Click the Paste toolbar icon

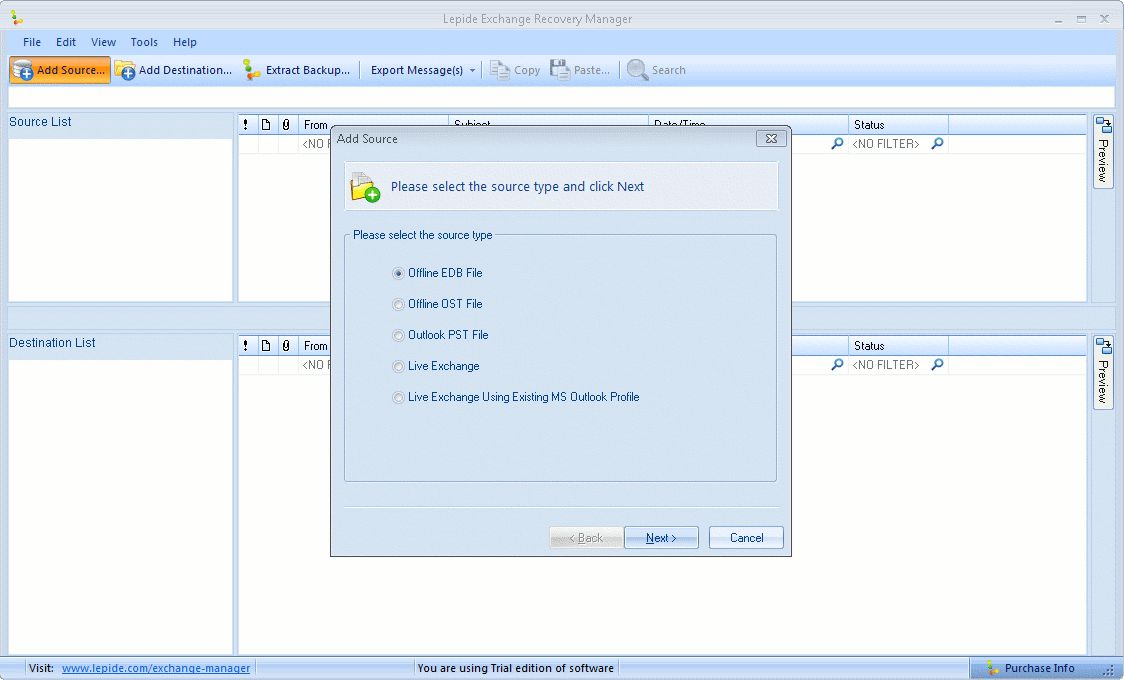[x=559, y=70]
